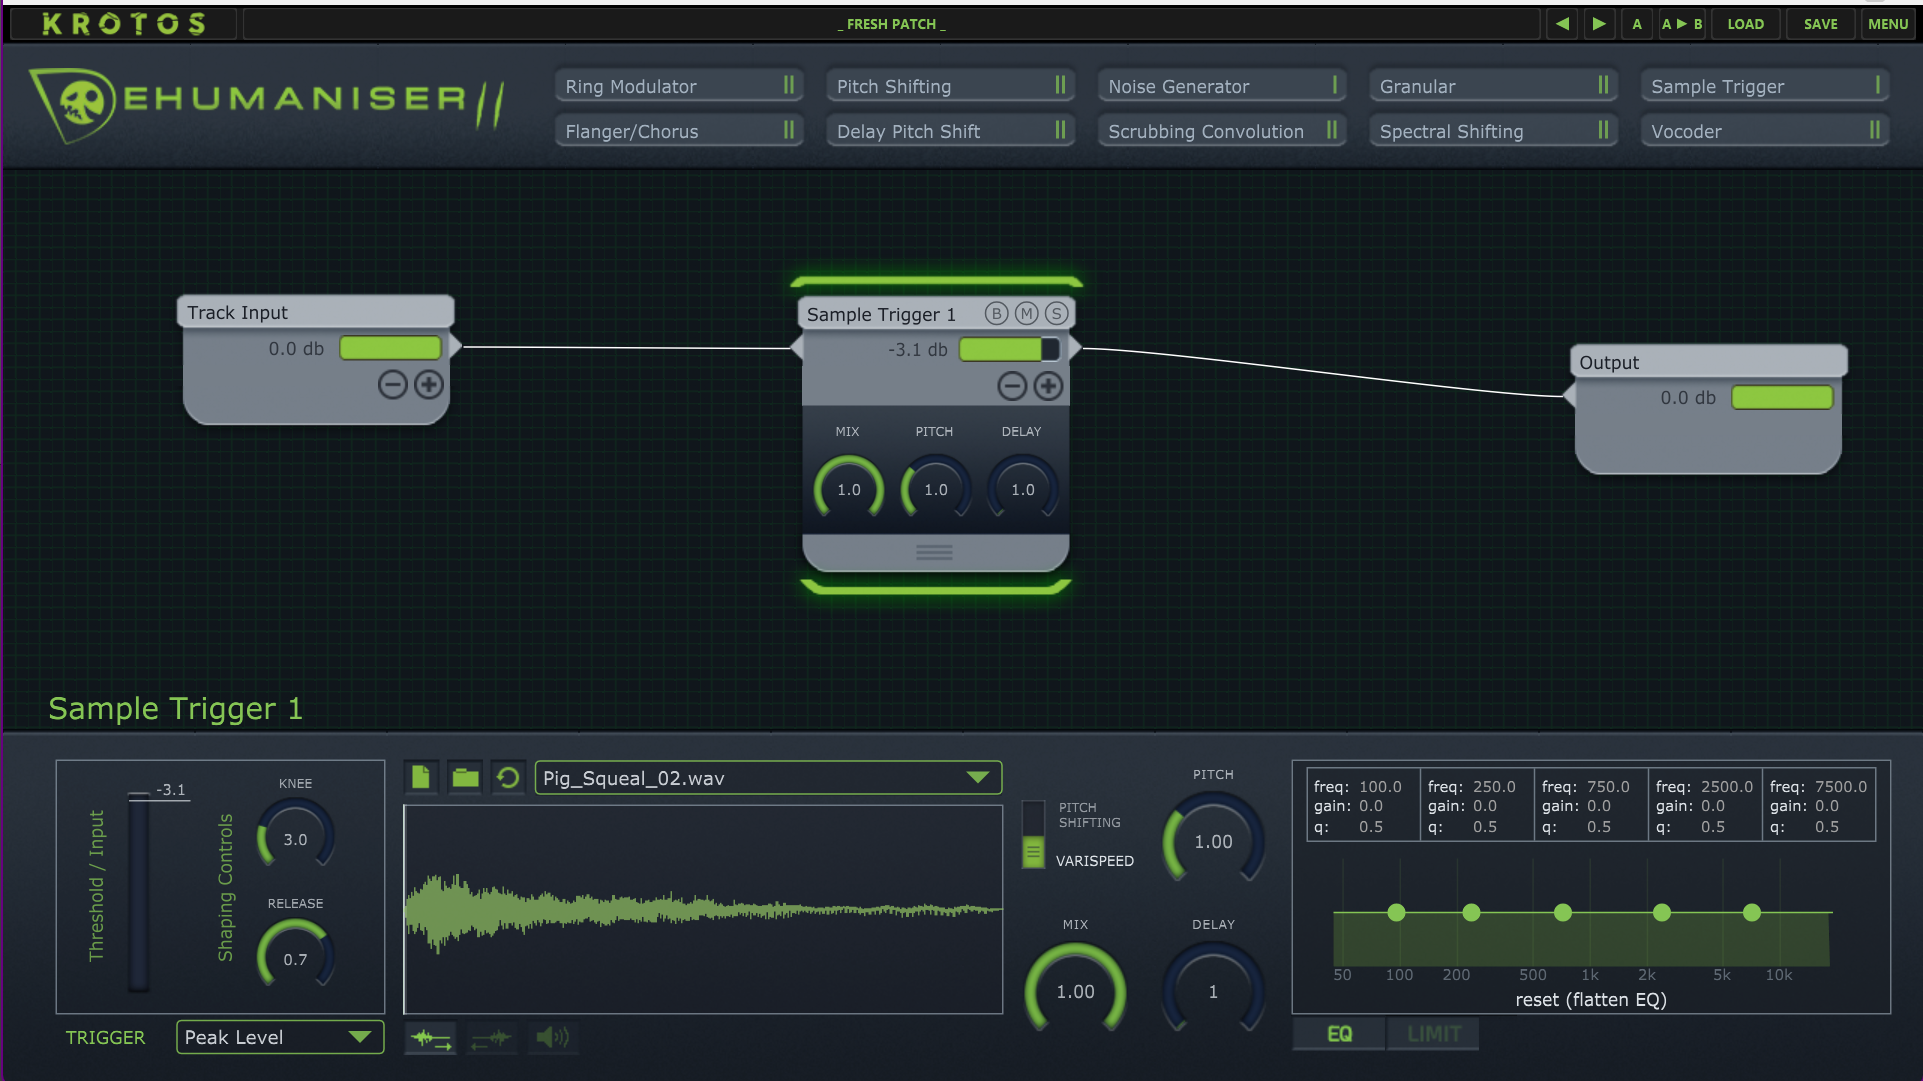Load a single sample file icon

(421, 778)
